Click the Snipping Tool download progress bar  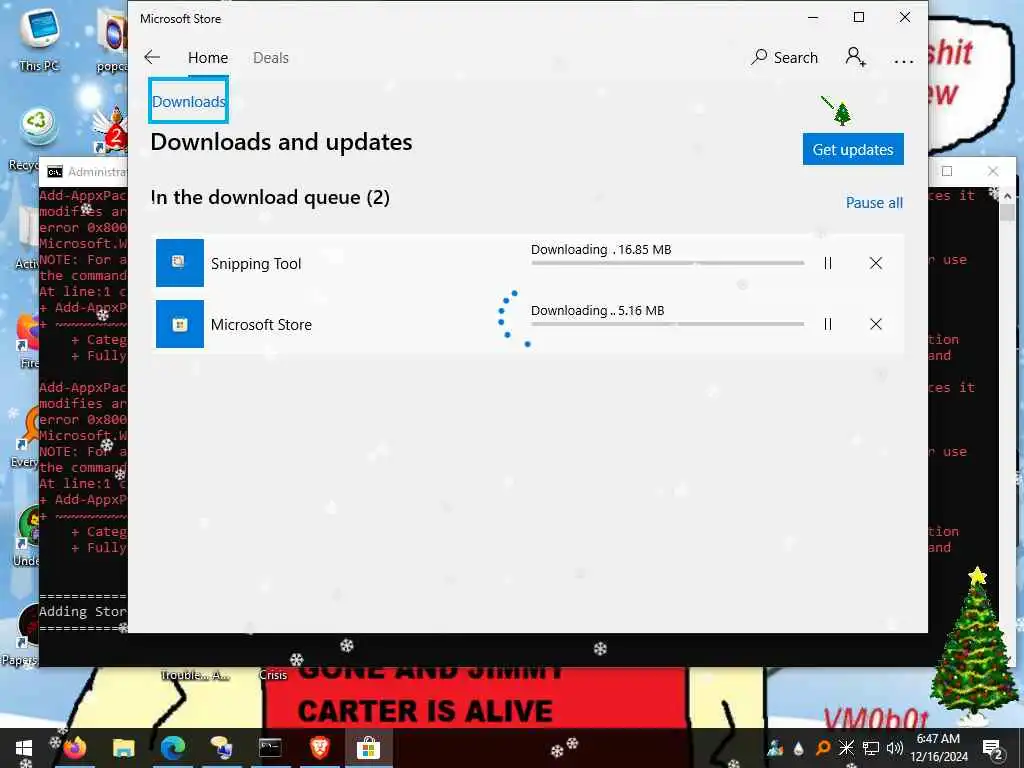click(x=667, y=263)
